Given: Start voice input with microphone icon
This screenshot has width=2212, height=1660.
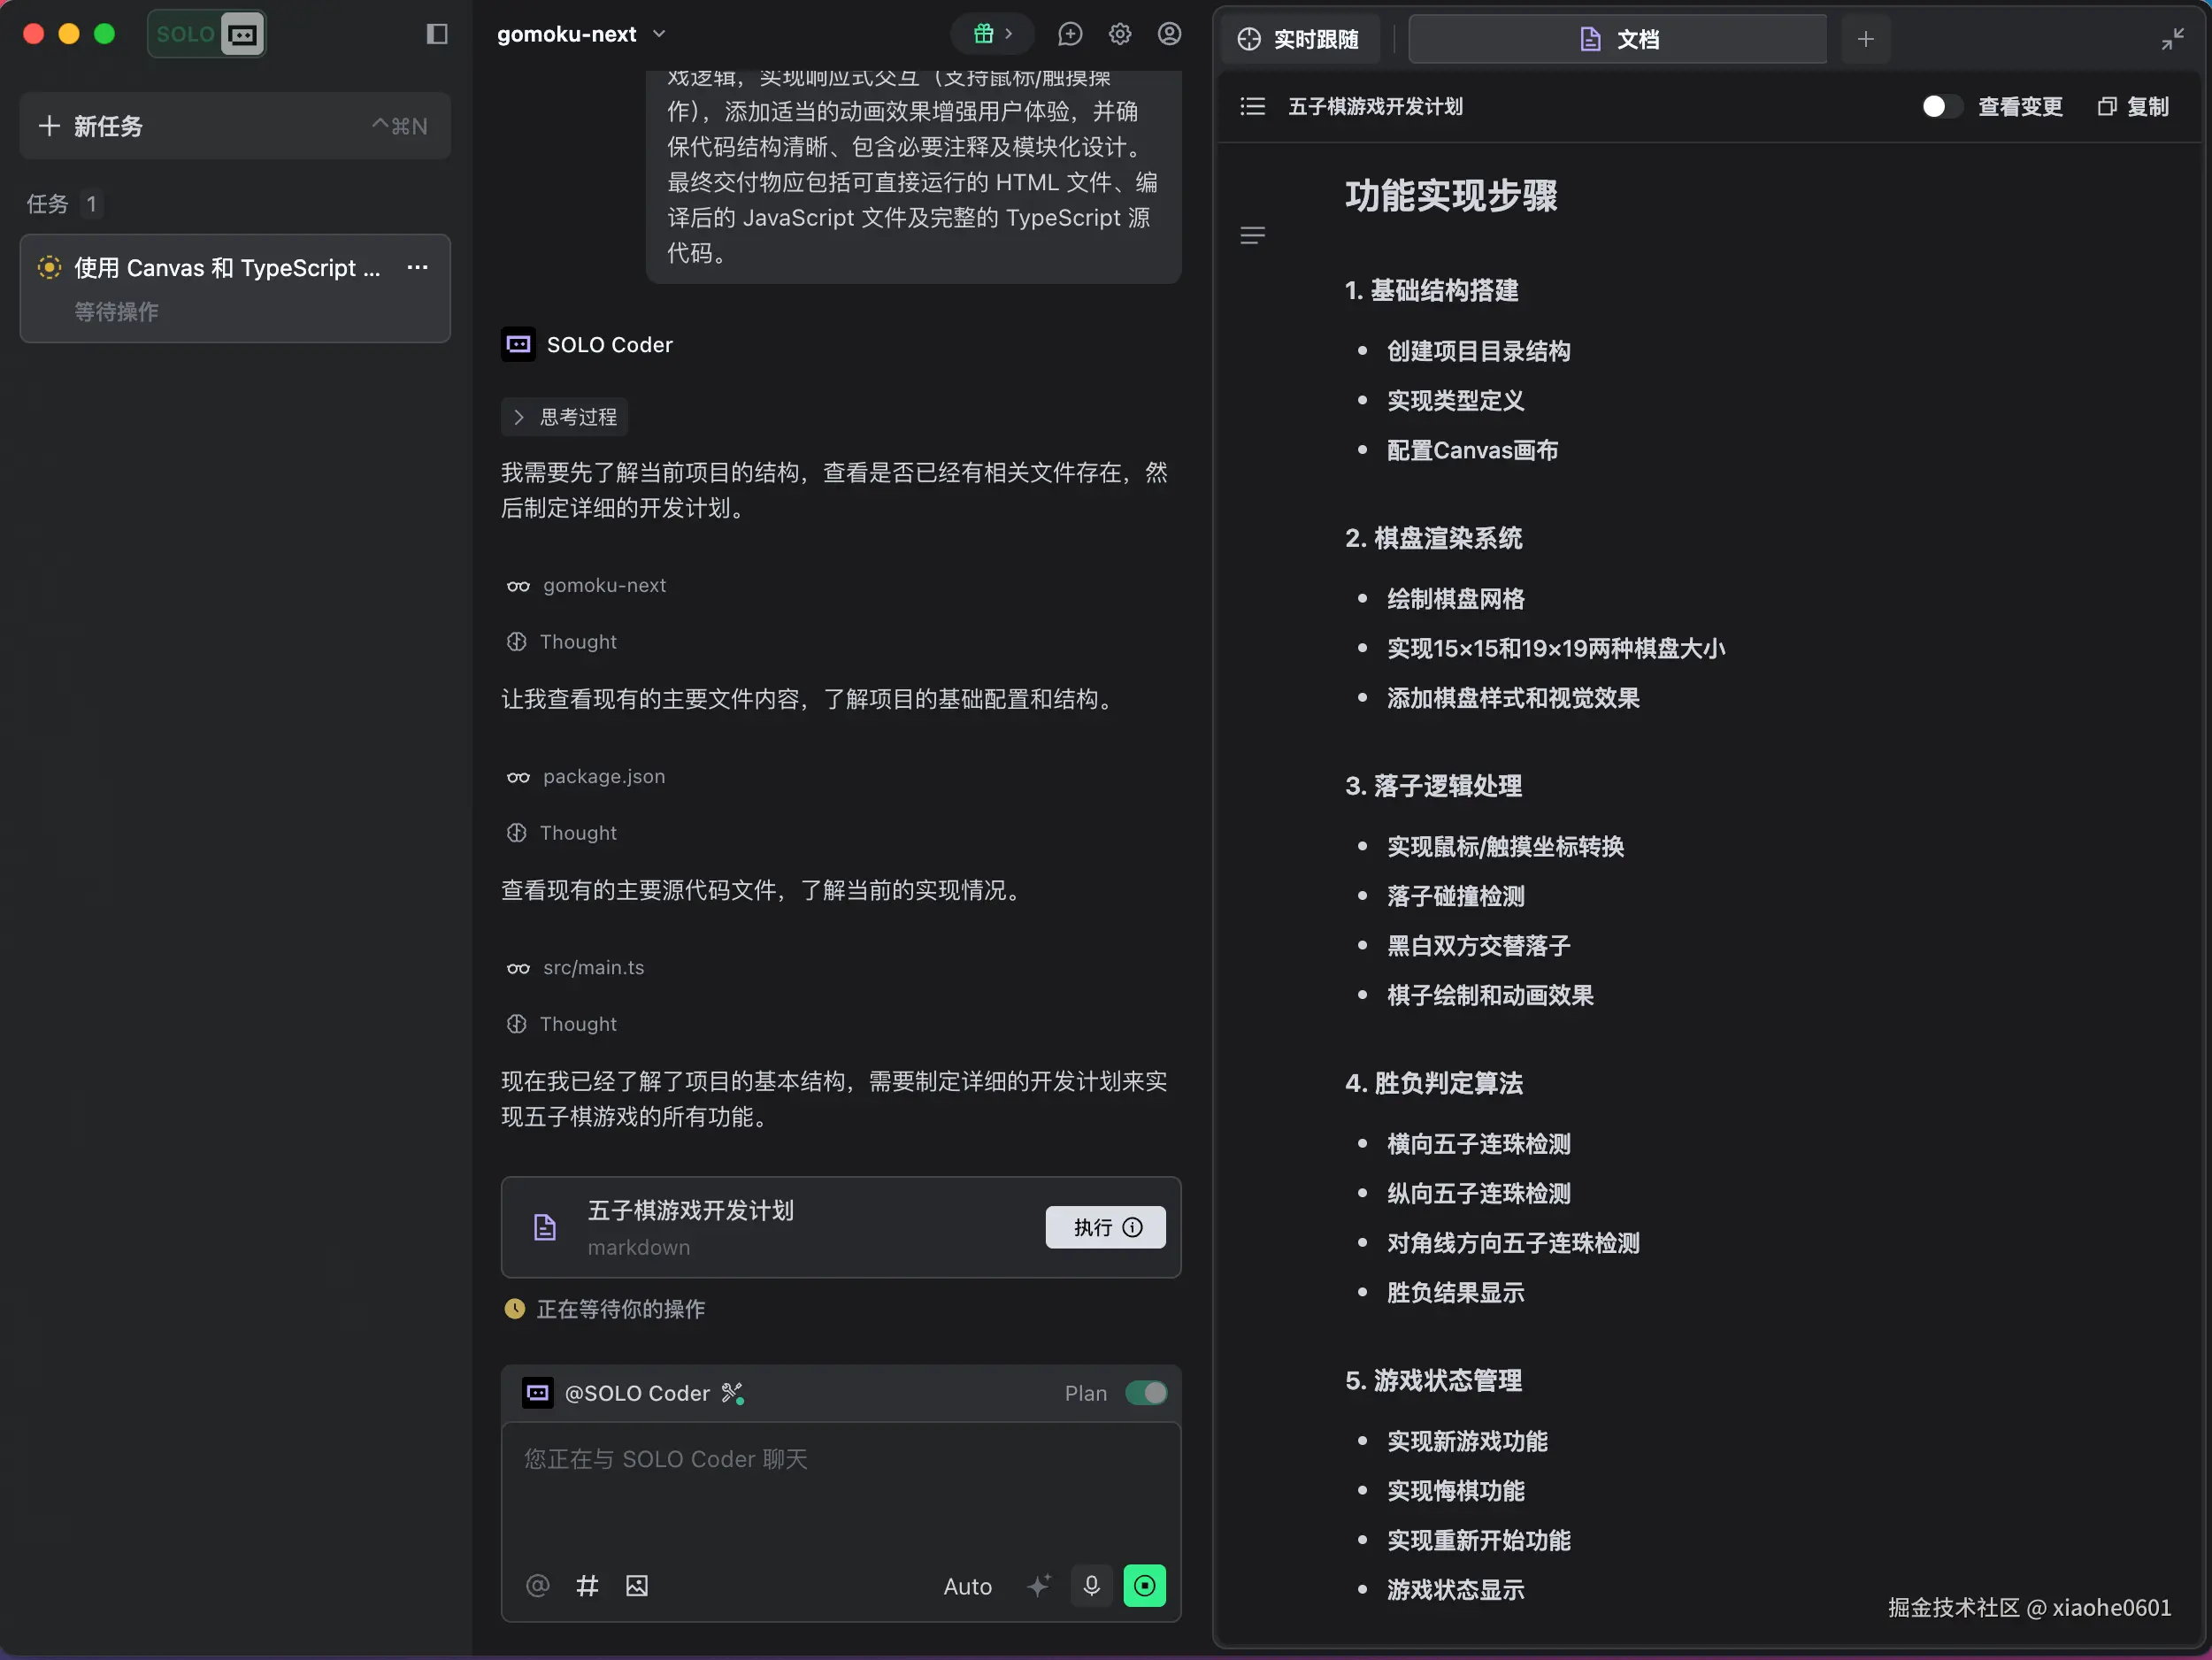Looking at the screenshot, I should click(x=1091, y=1585).
